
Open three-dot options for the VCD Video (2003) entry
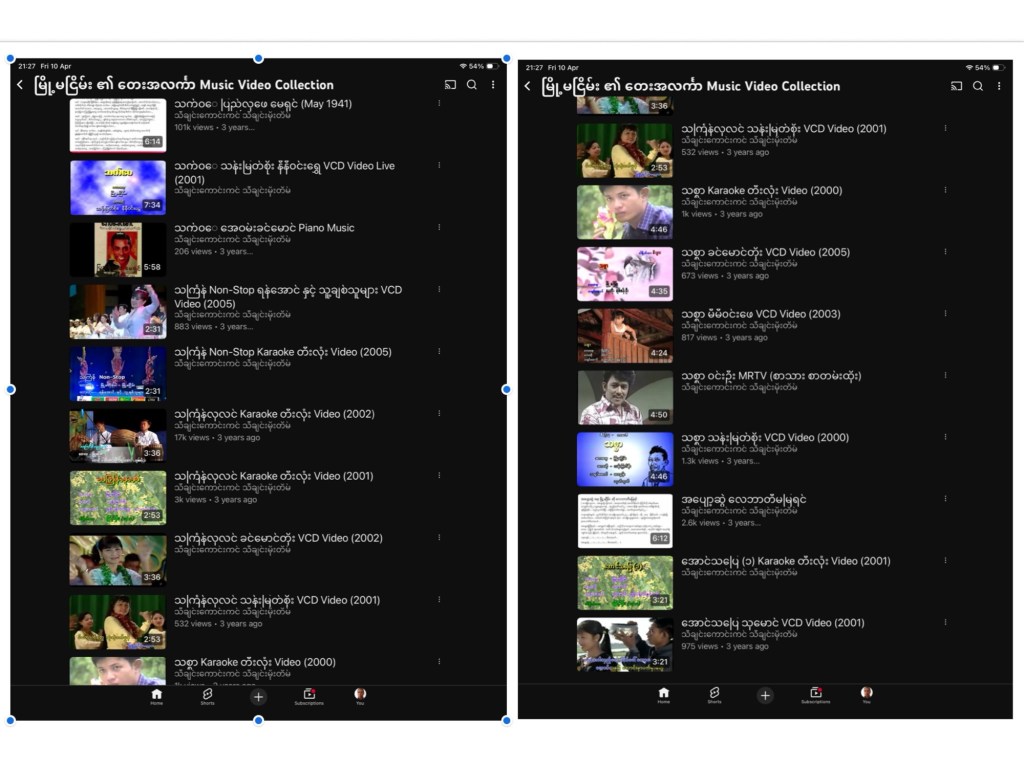(945, 314)
